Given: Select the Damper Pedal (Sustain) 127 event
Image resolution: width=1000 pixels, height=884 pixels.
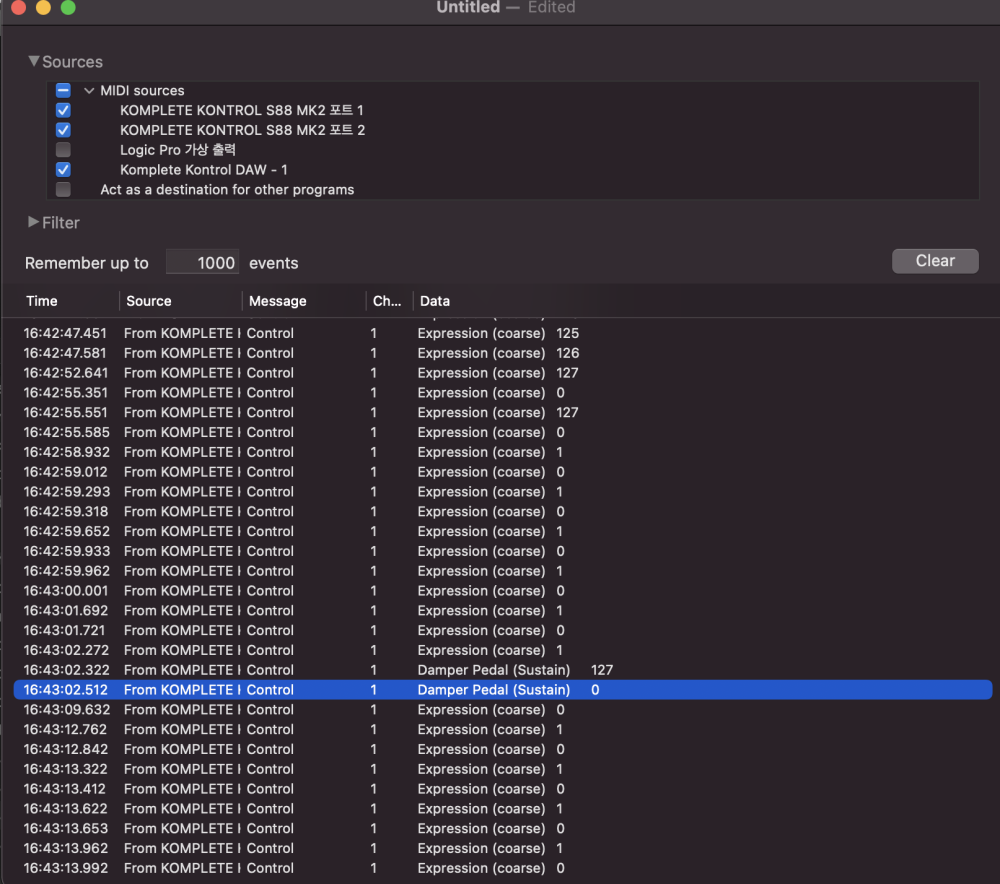Looking at the screenshot, I should click(x=503, y=670).
